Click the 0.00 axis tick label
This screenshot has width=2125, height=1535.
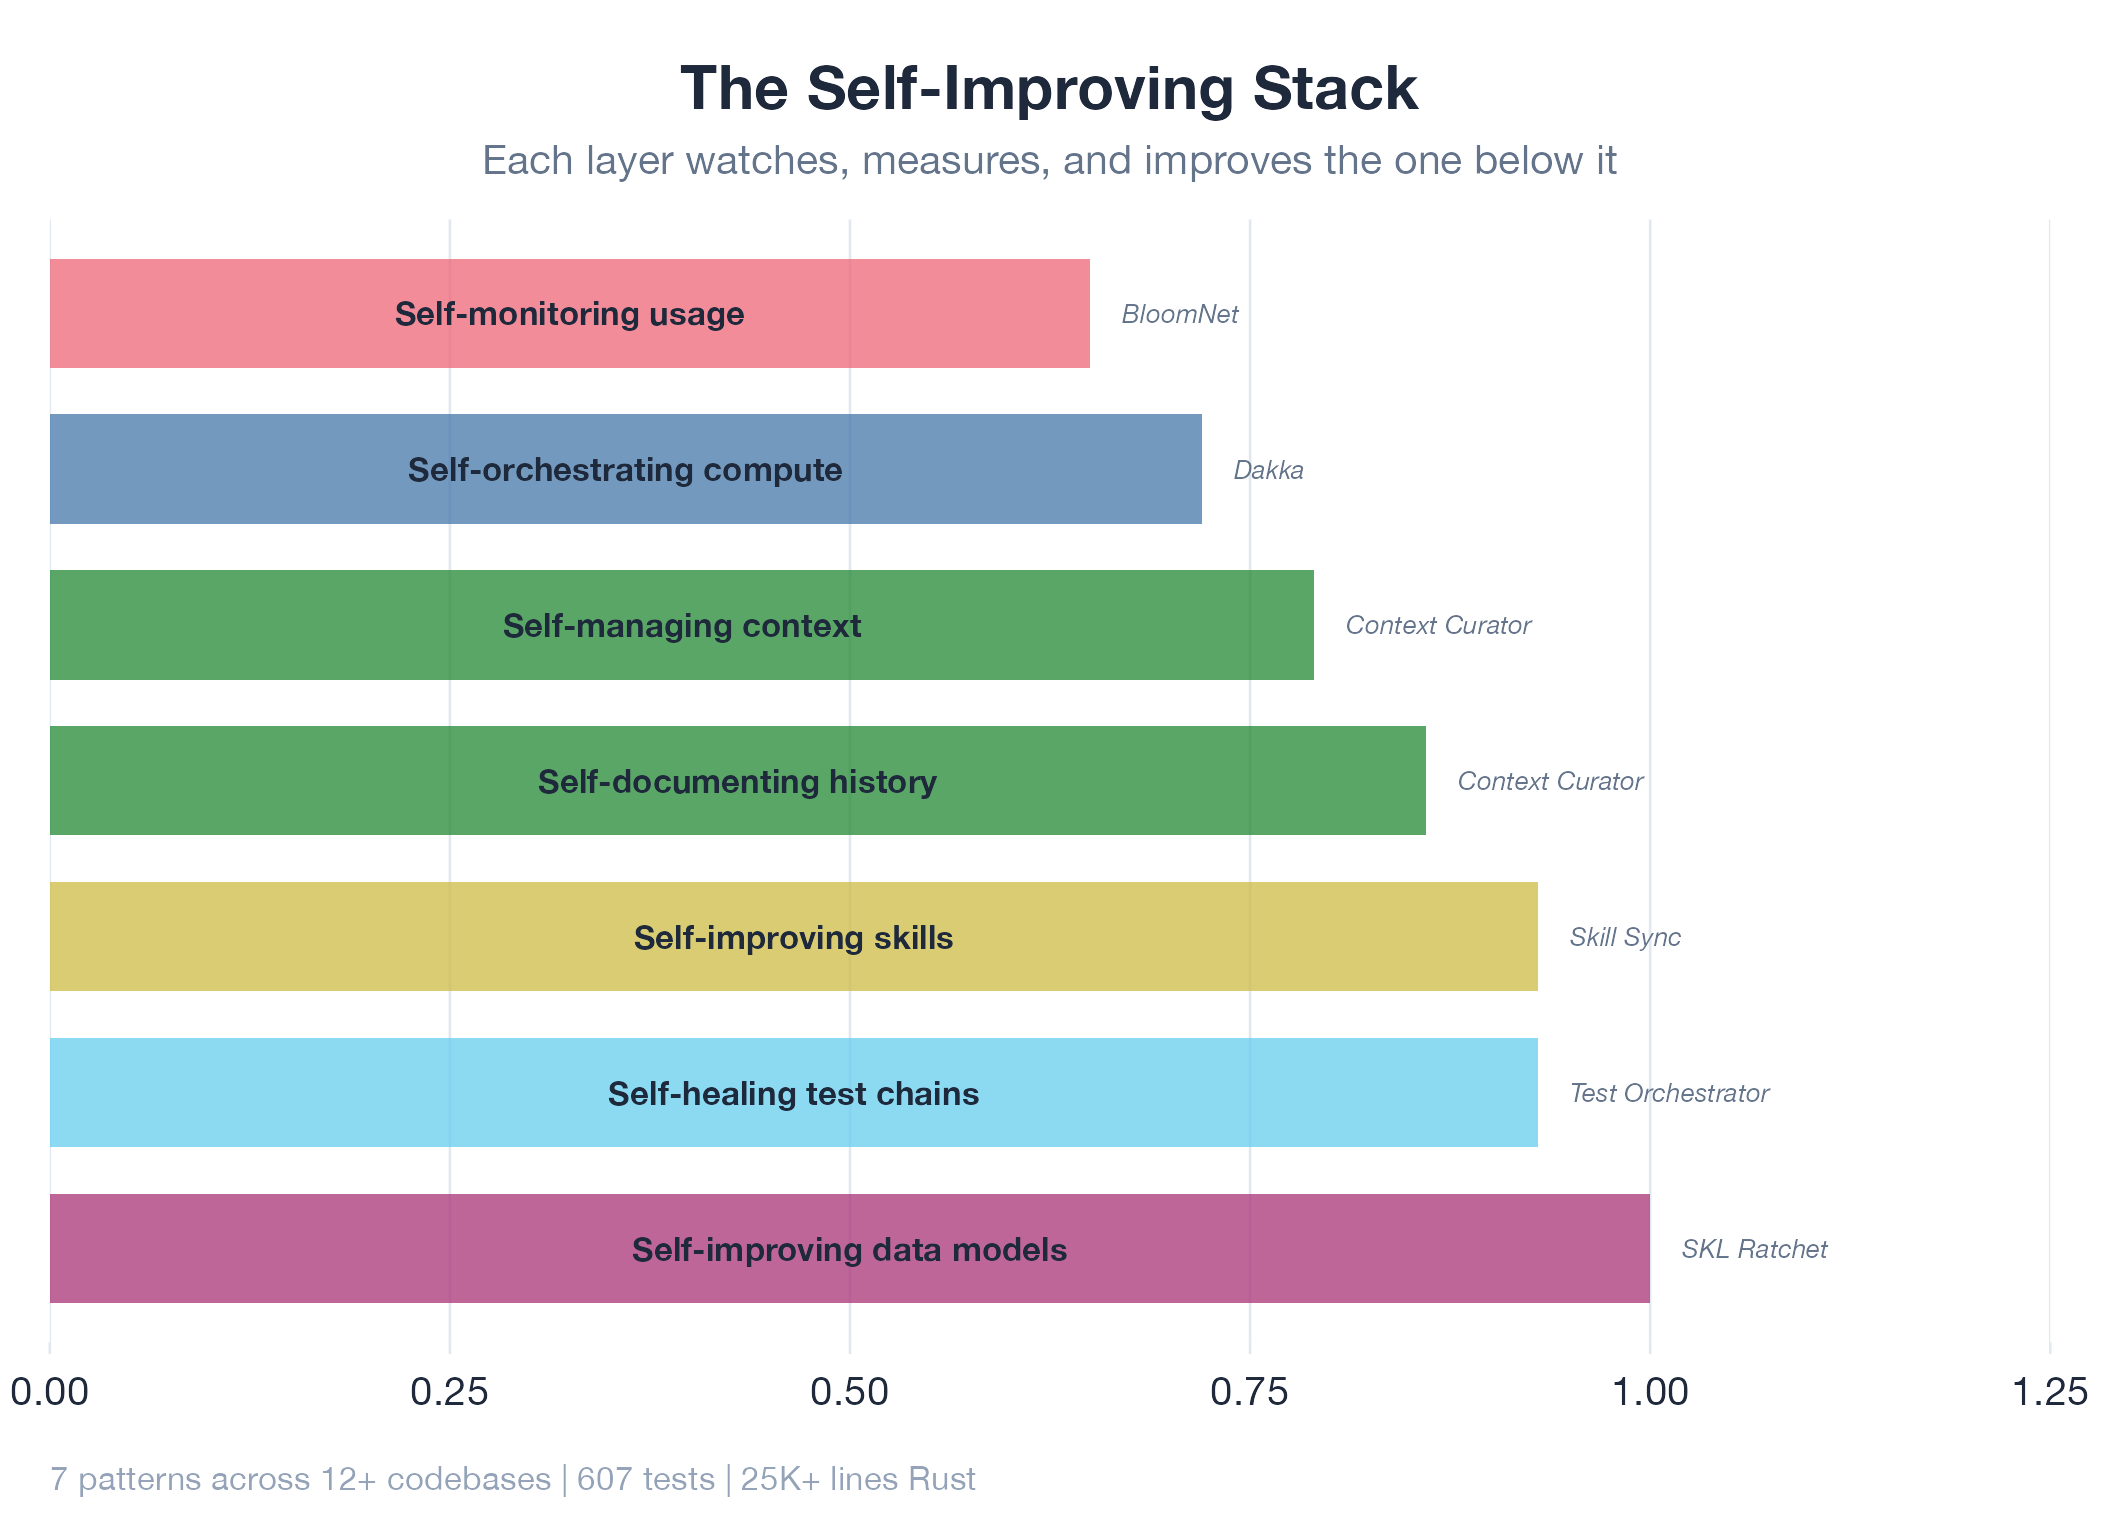[50, 1392]
